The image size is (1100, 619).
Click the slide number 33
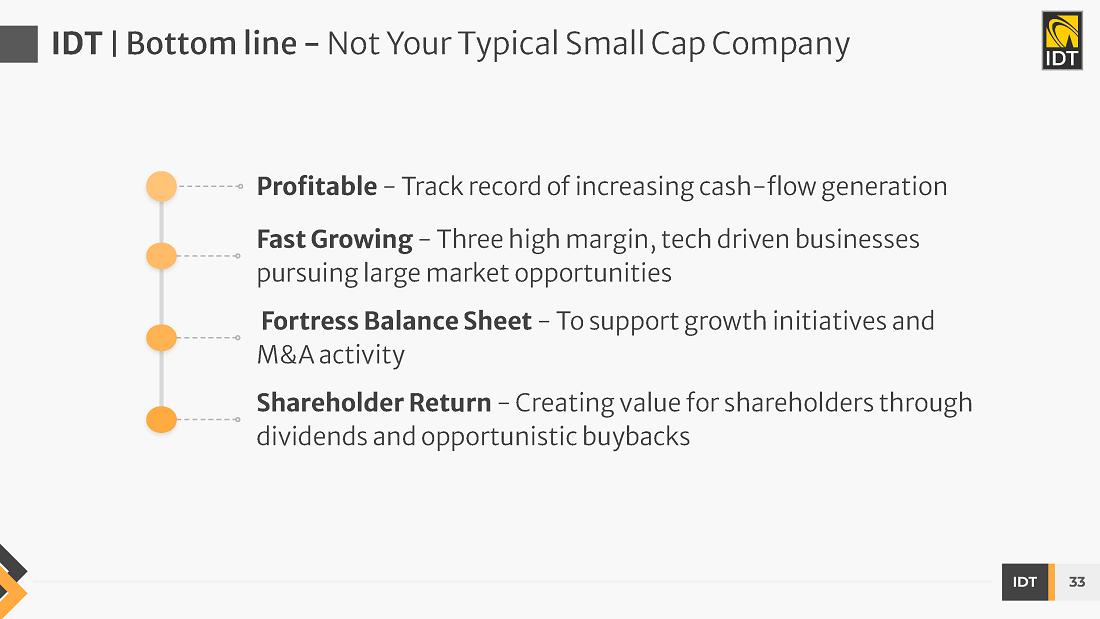tap(1077, 582)
